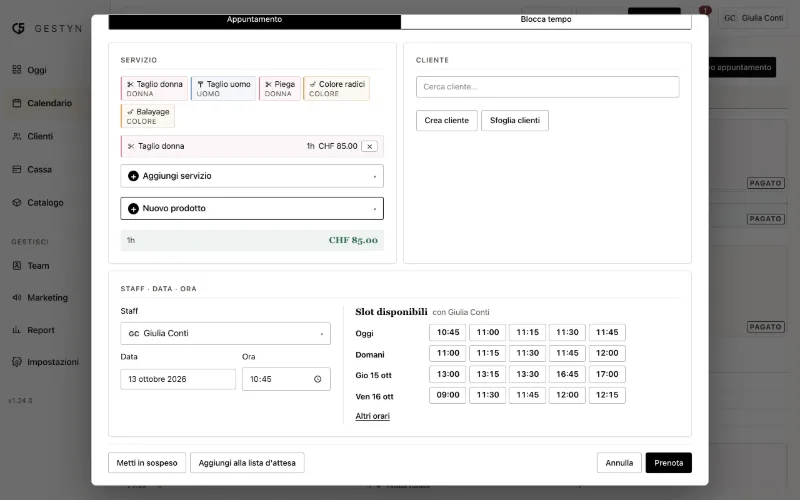The width and height of the screenshot is (800, 500).
Task: Switch to the Blocca tempo tab
Action: click(546, 20)
